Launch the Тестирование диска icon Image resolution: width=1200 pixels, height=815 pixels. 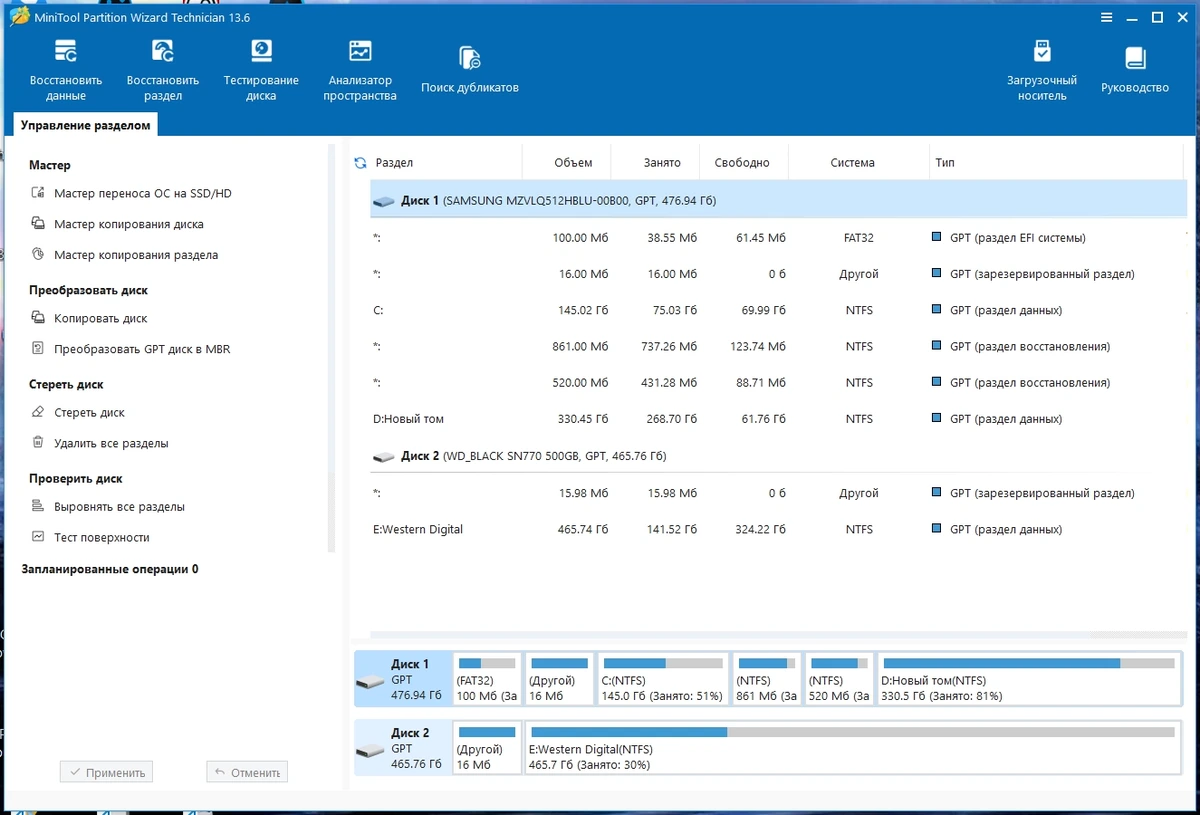[x=261, y=51]
